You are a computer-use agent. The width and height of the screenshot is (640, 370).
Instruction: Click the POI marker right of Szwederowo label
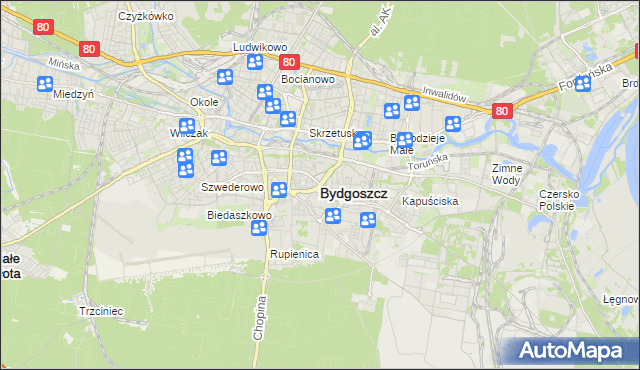[x=279, y=190]
